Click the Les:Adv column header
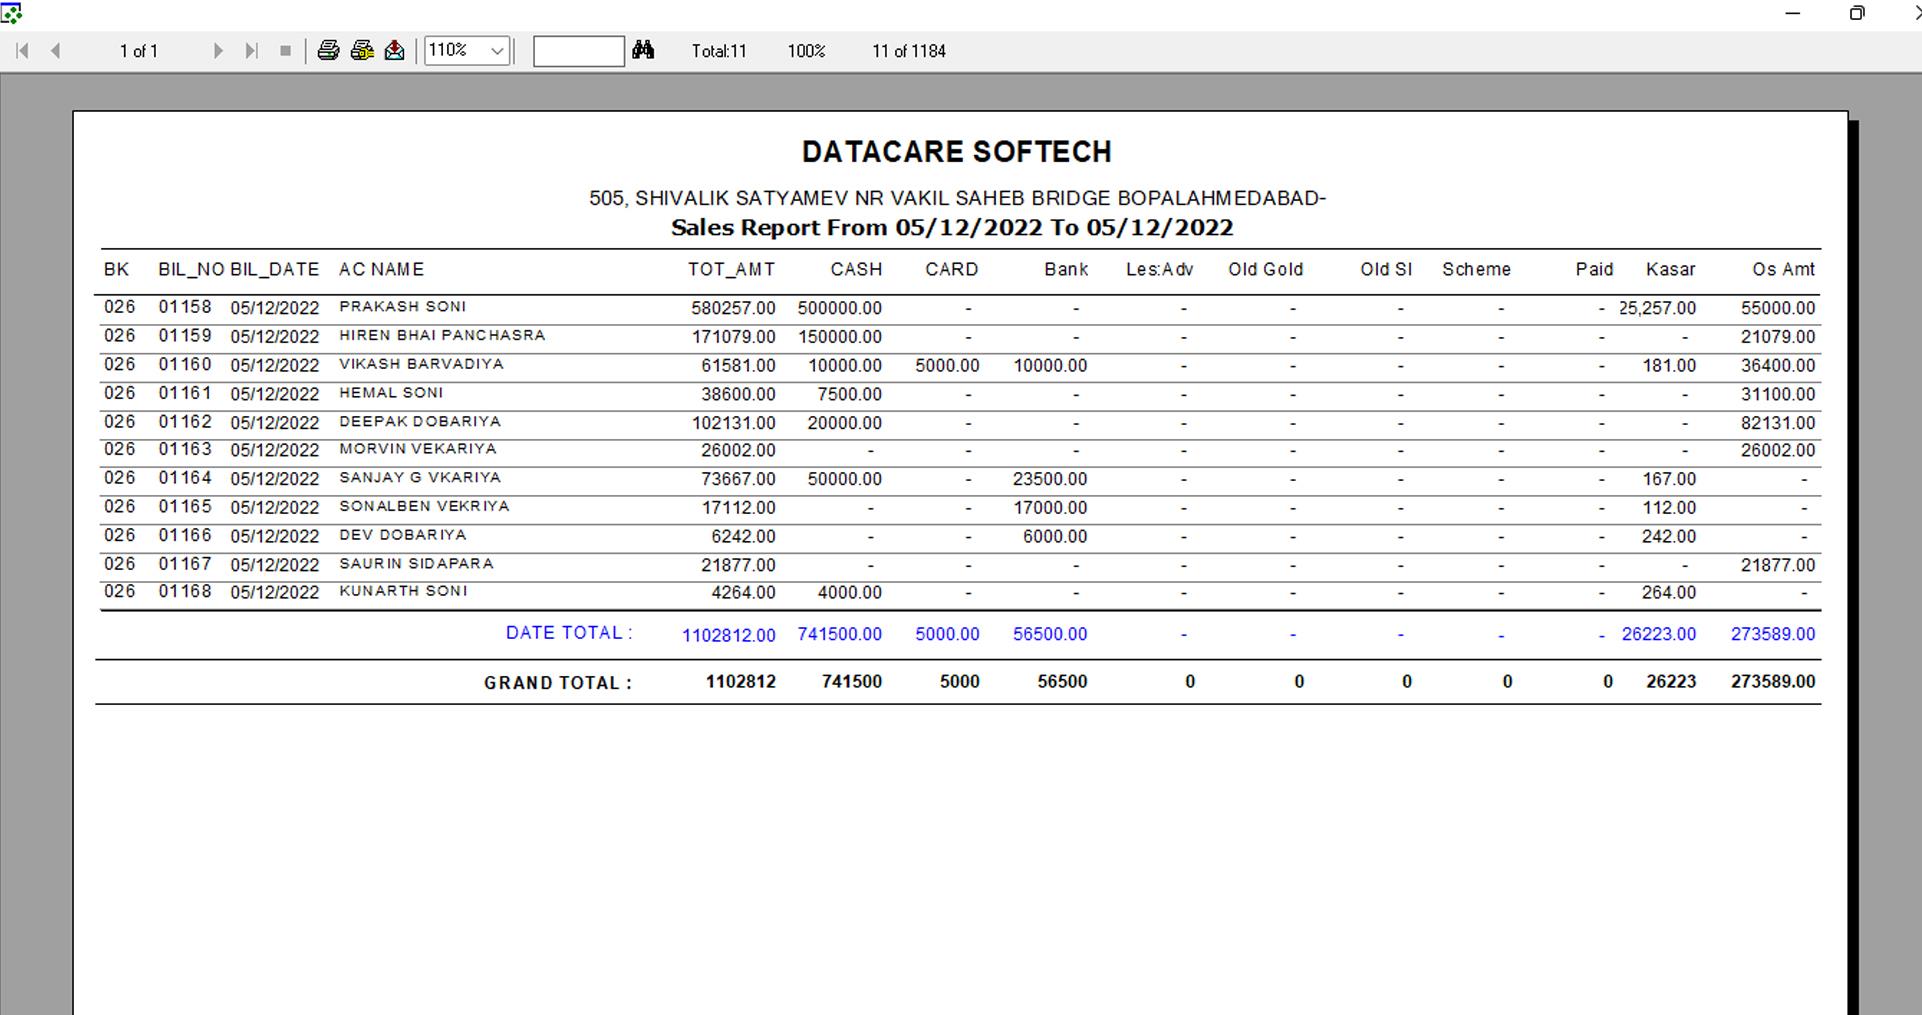This screenshot has height=1015, width=1922. [x=1159, y=270]
